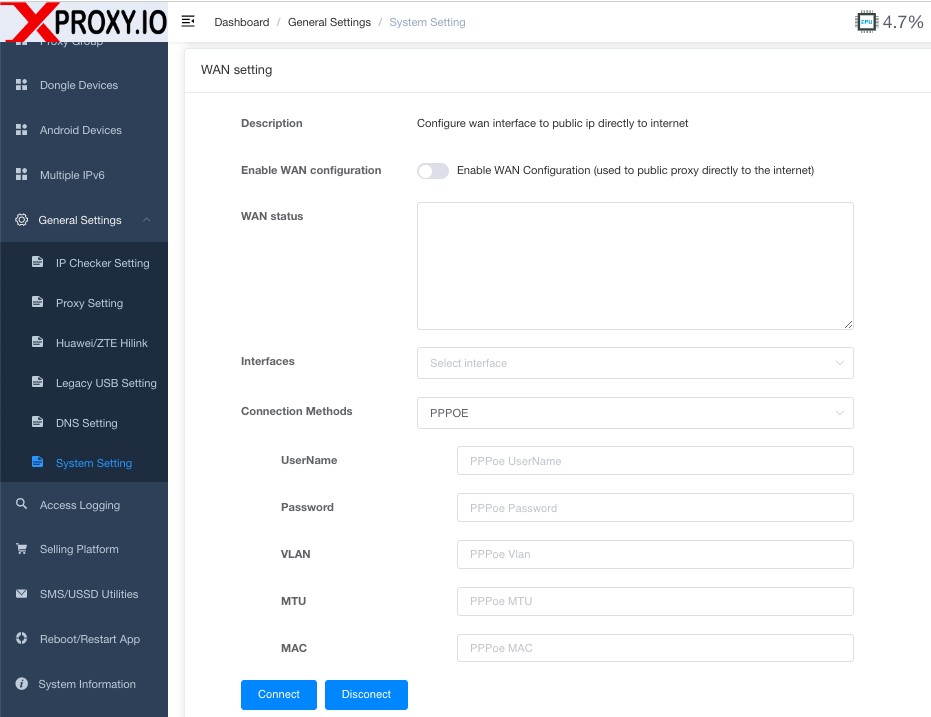931x717 pixels.
Task: Open Android Devices menu item
Action: click(84, 130)
